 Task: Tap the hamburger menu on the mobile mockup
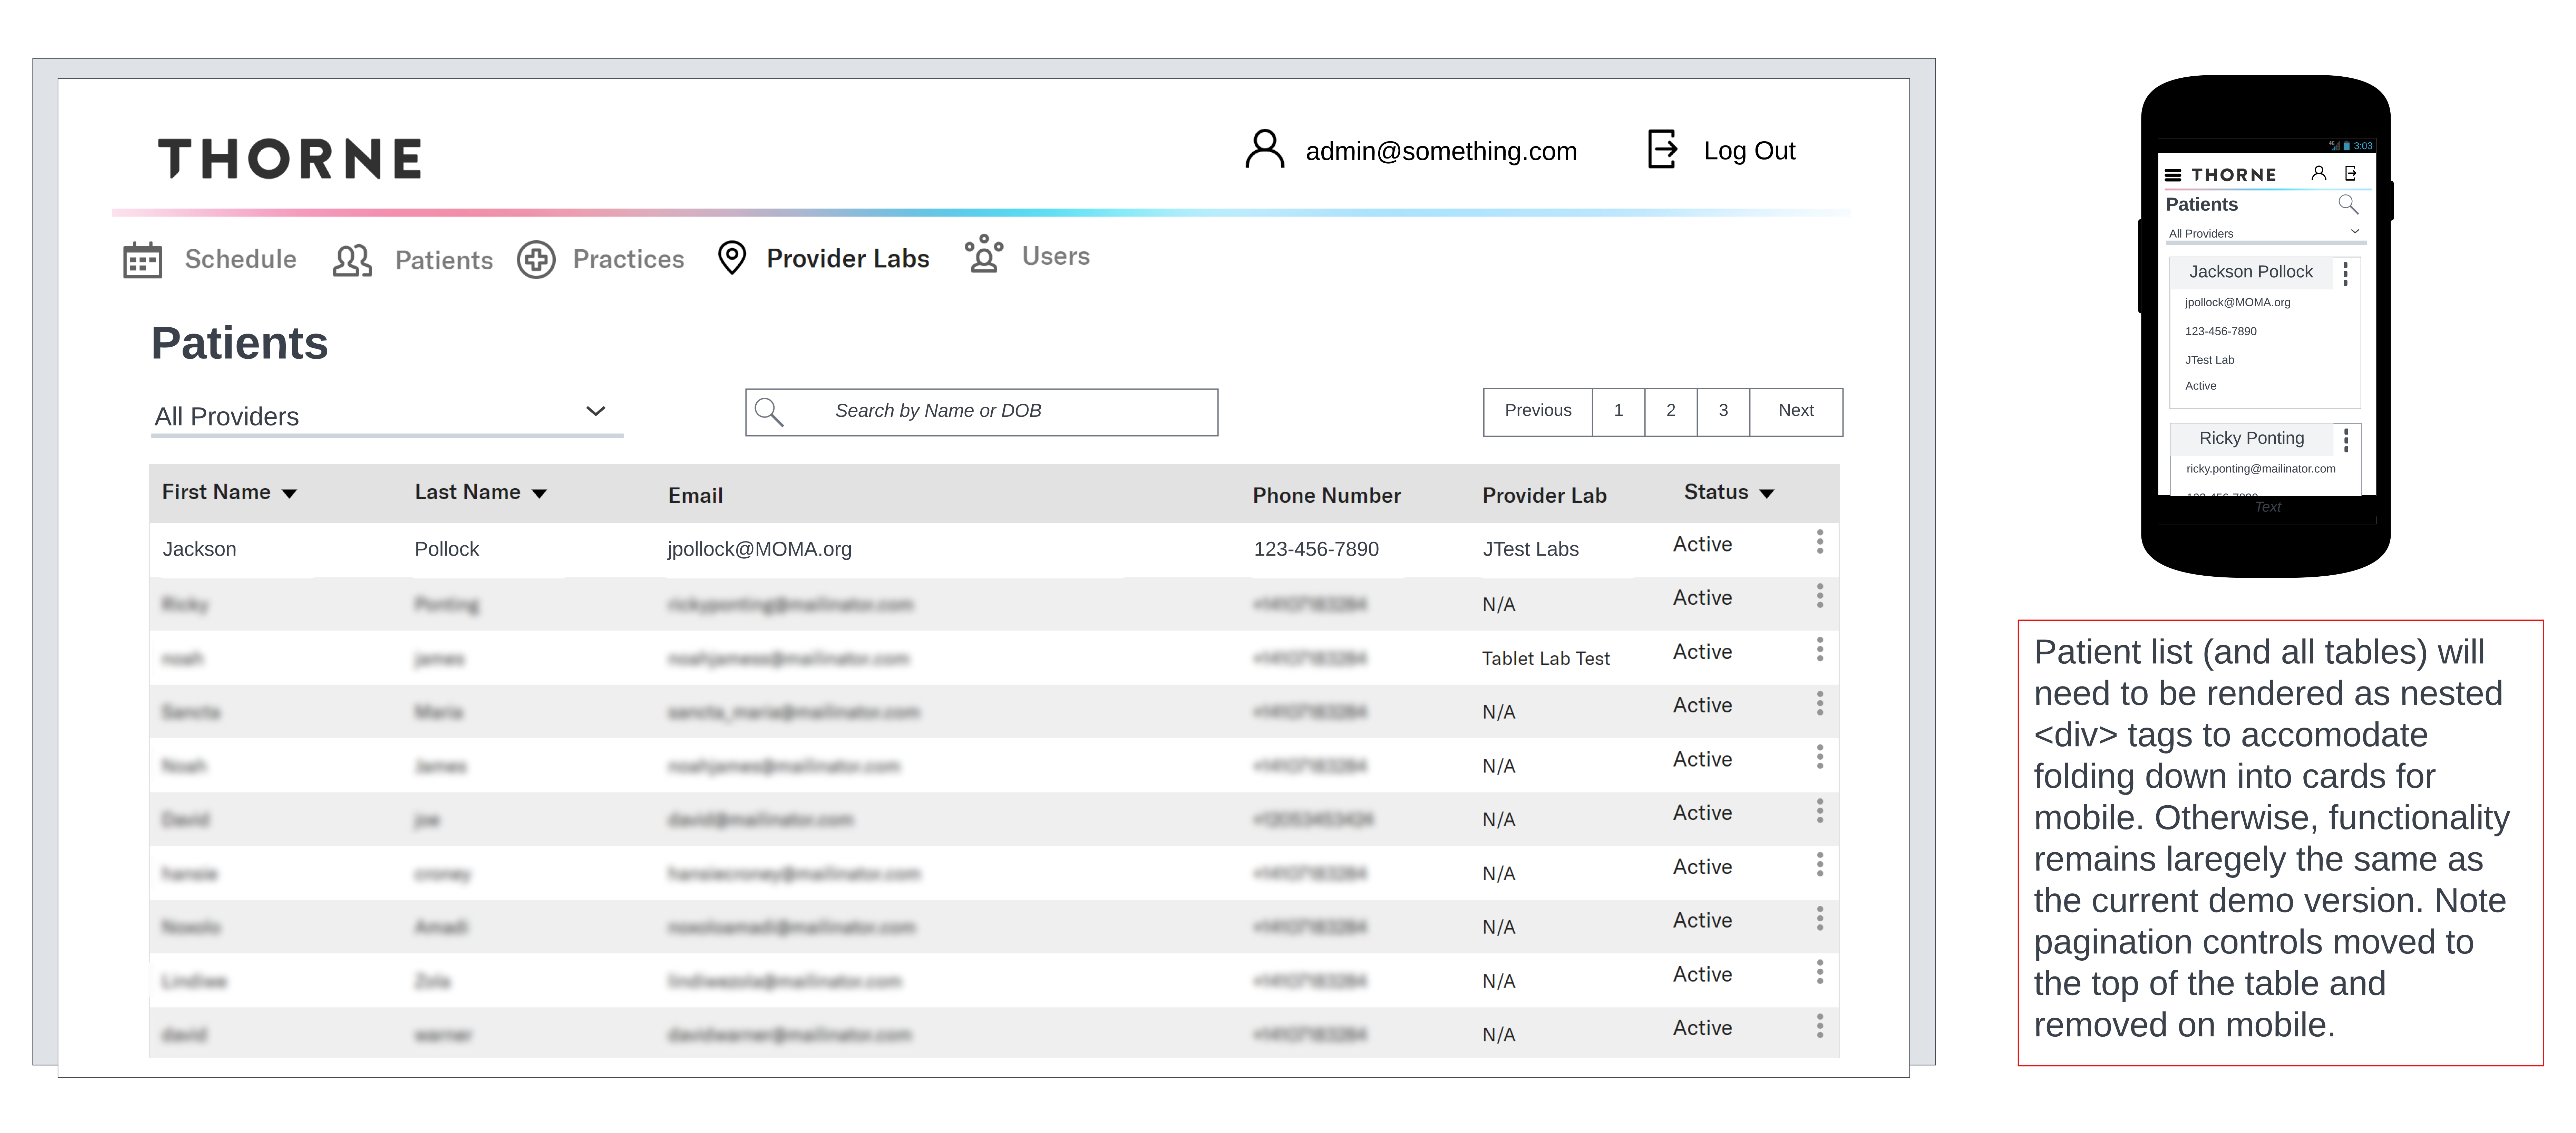[x=2173, y=175]
